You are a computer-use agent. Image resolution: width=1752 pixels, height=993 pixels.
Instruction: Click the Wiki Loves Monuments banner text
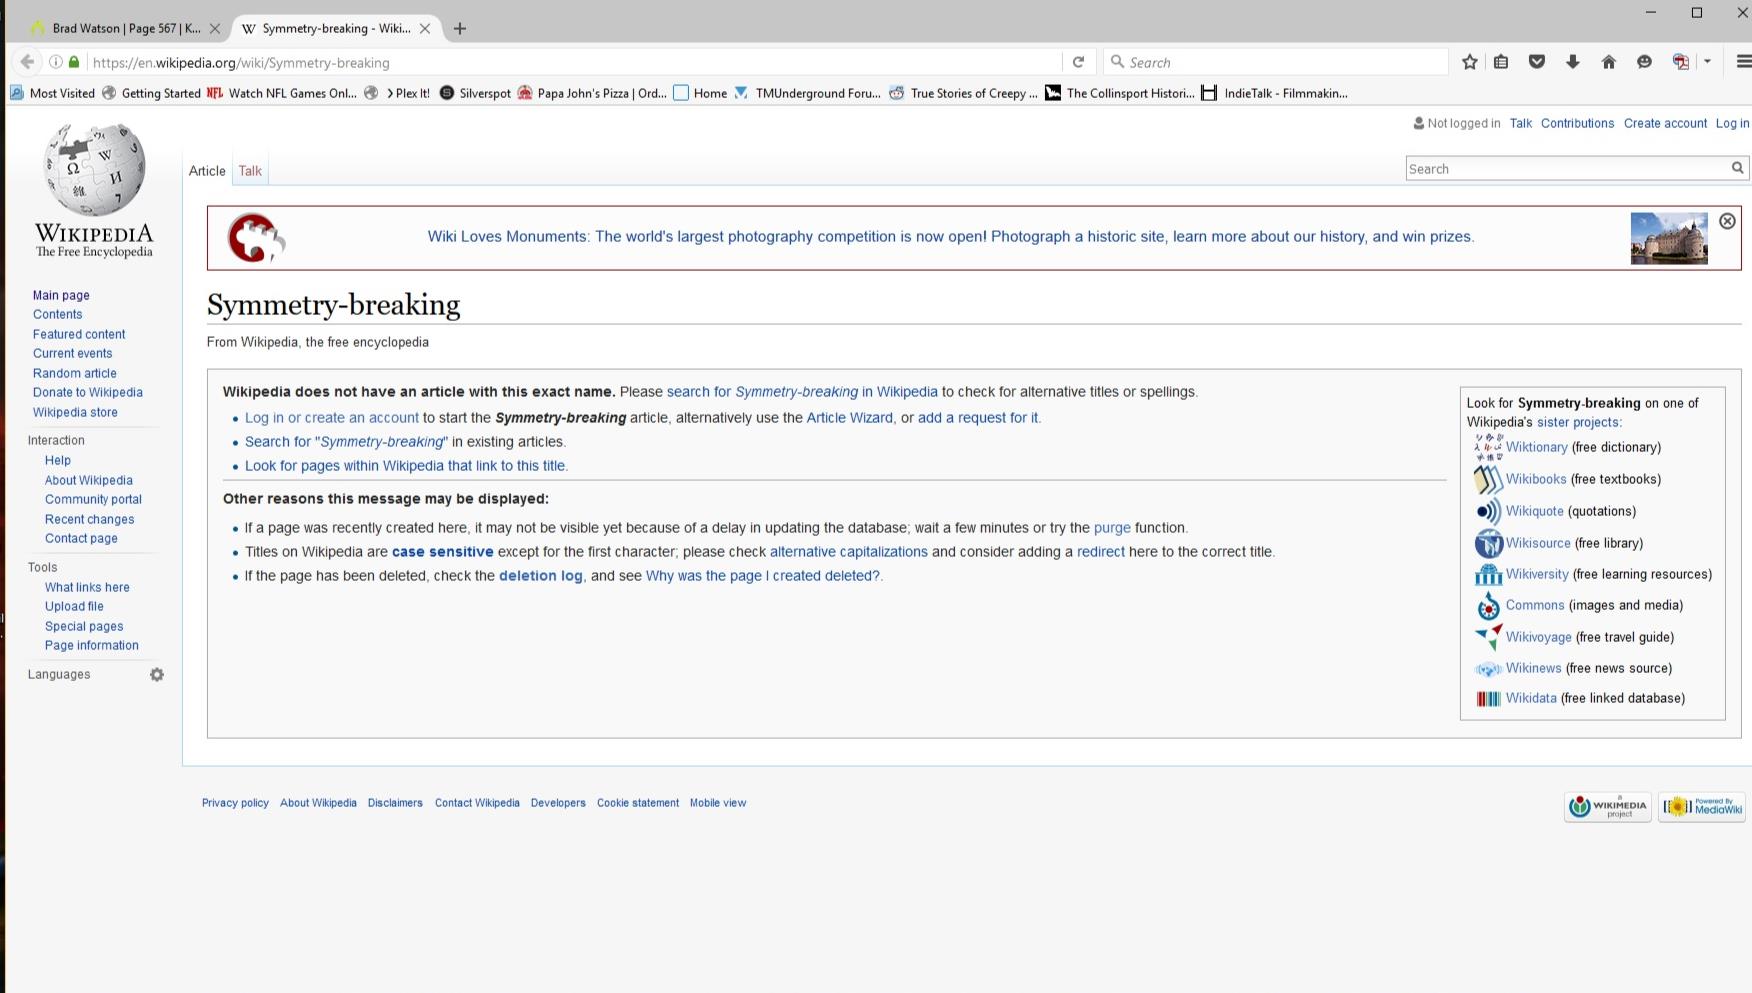click(950, 237)
